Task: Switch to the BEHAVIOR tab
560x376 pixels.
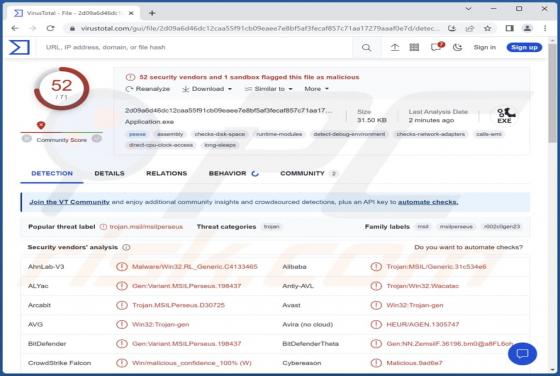Action: pos(234,173)
